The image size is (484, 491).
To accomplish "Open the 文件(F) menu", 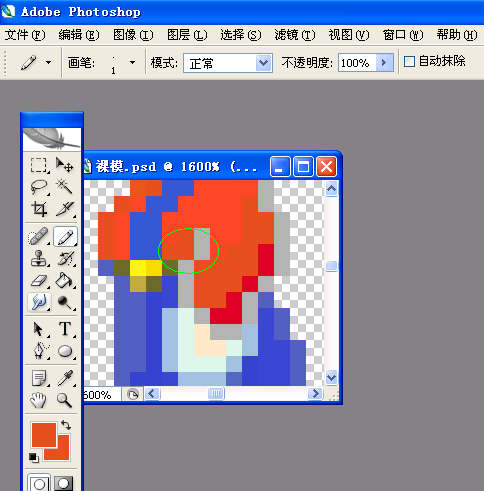I will (25, 35).
